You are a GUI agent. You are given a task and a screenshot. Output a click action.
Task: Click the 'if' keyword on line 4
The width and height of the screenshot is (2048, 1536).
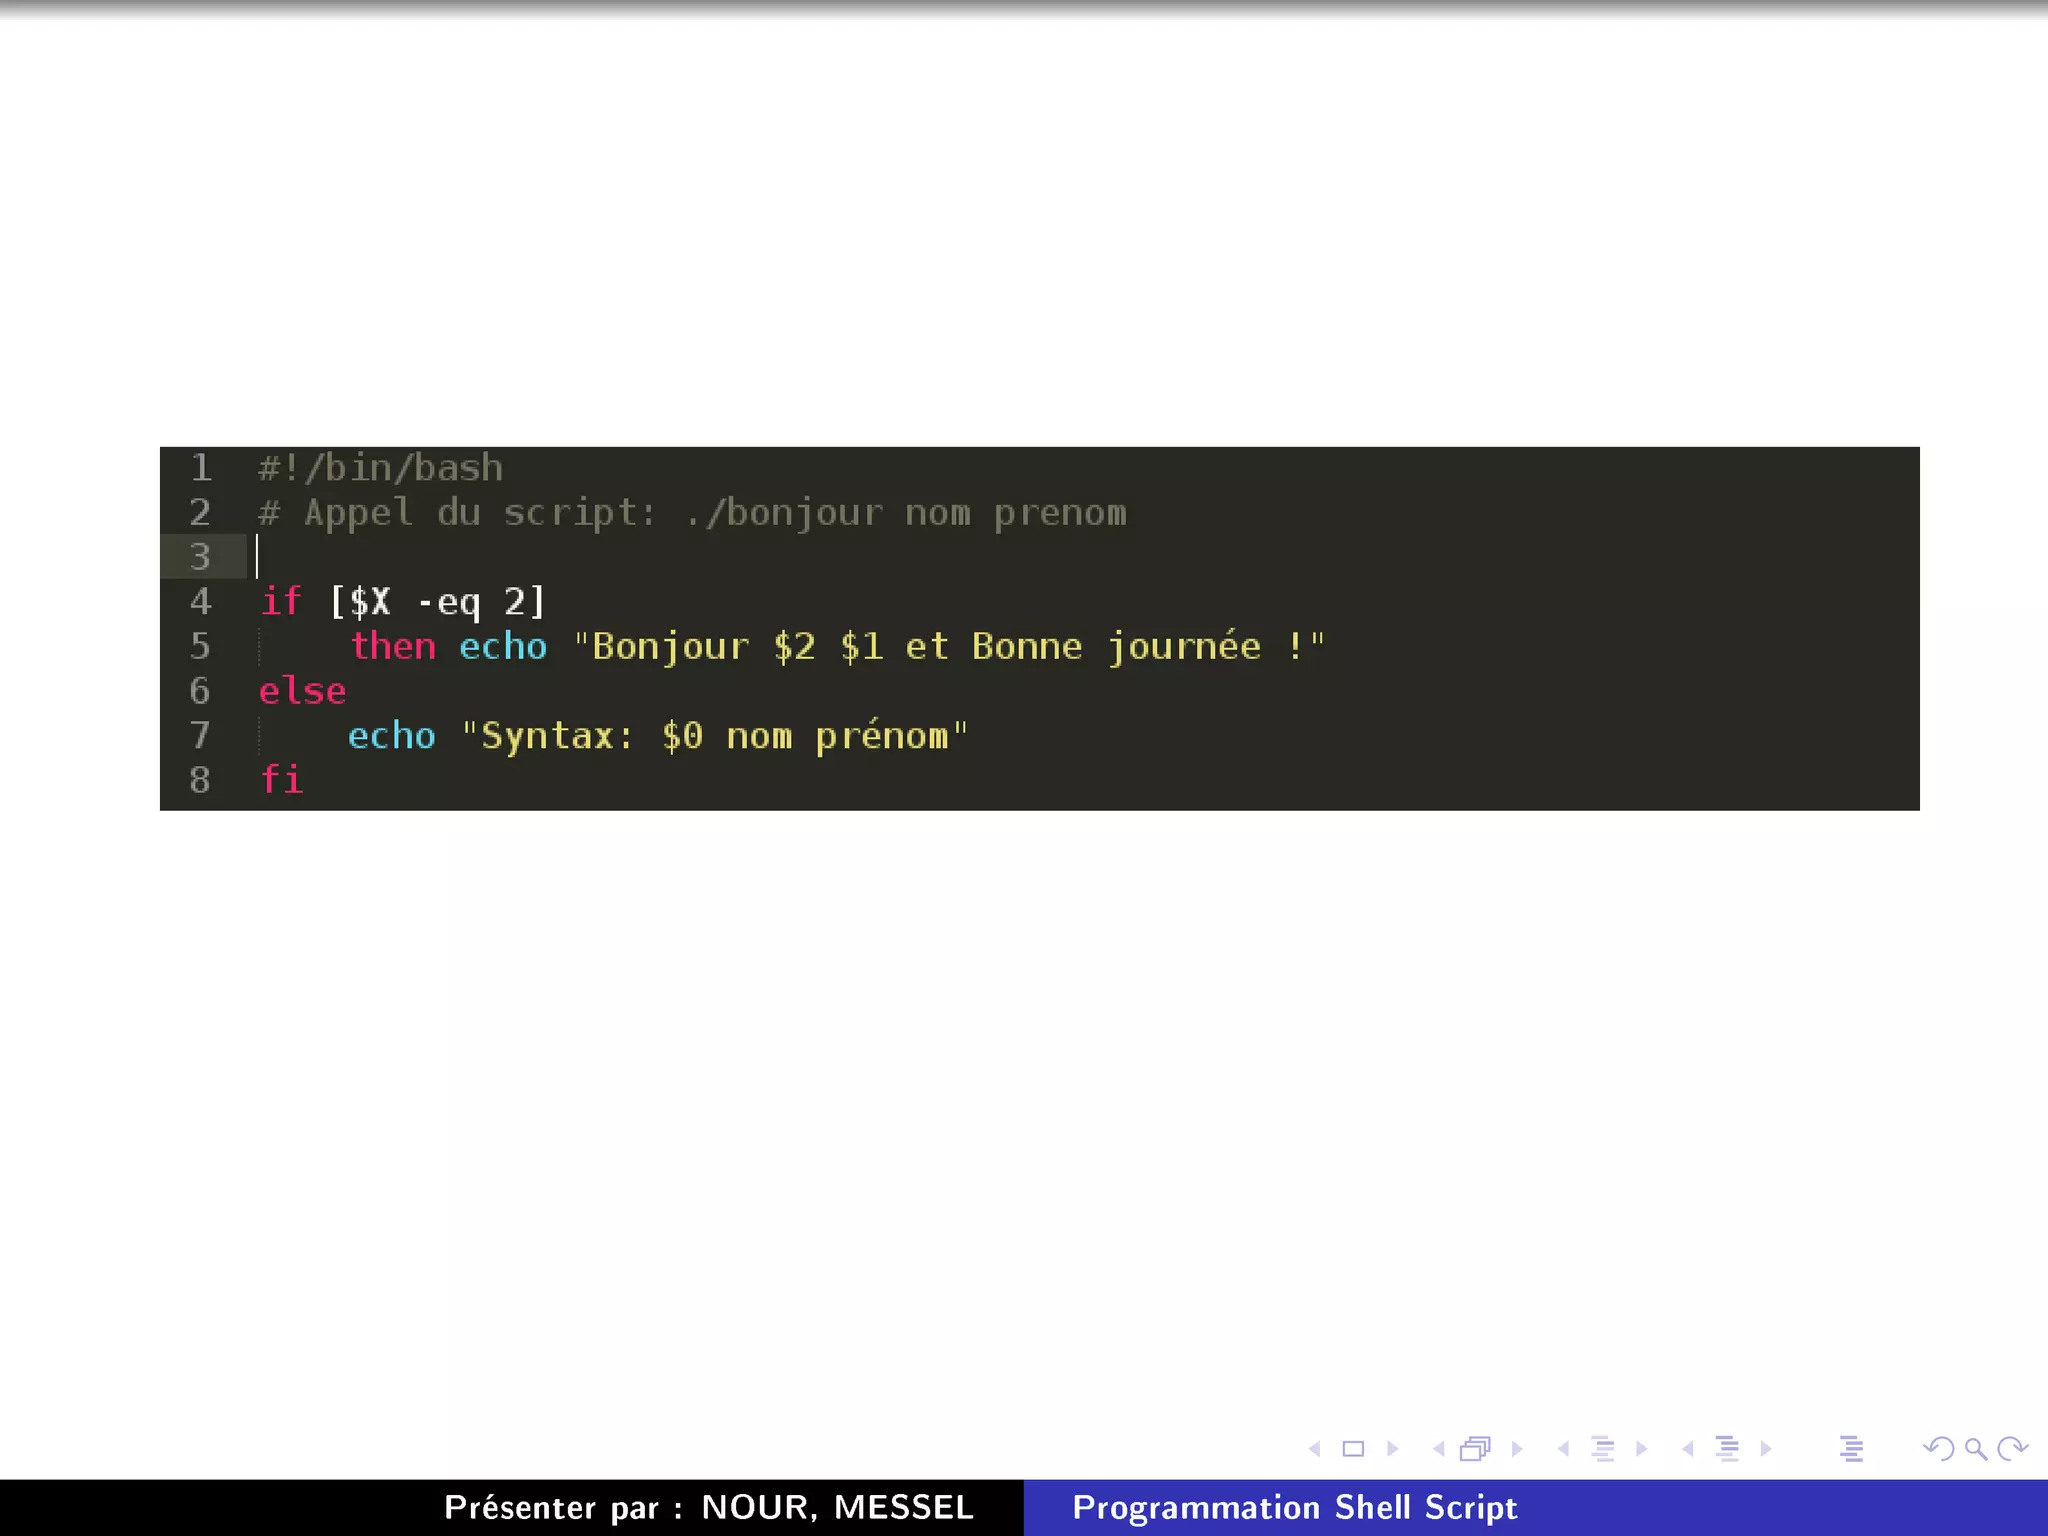point(281,601)
